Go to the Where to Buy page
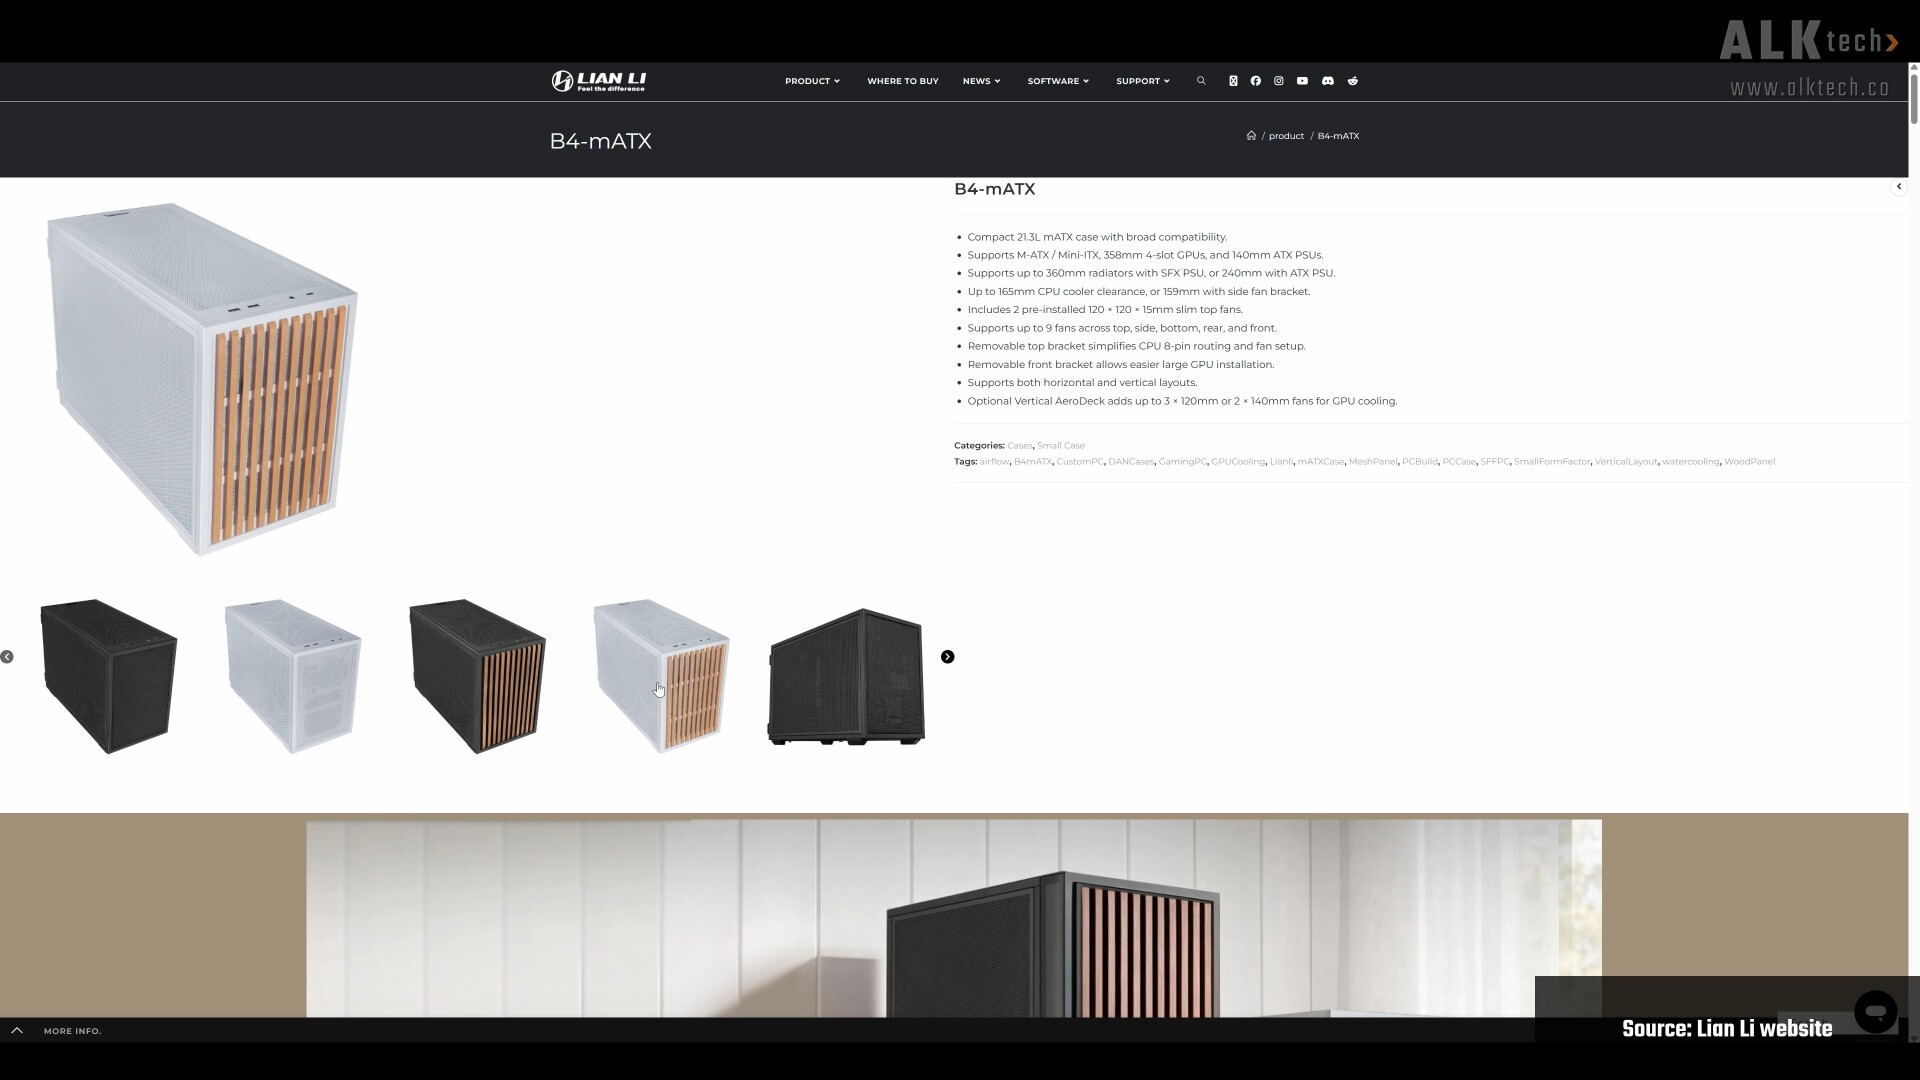 [903, 81]
